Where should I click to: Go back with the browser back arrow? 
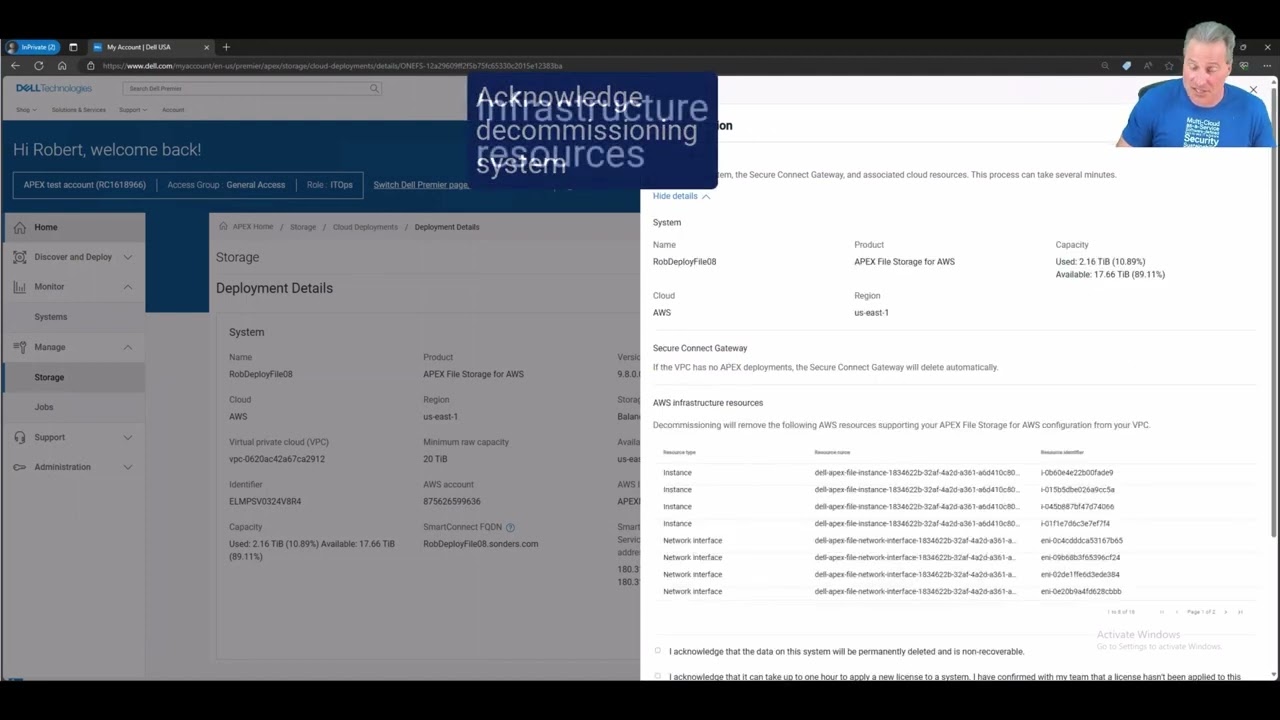[15, 66]
